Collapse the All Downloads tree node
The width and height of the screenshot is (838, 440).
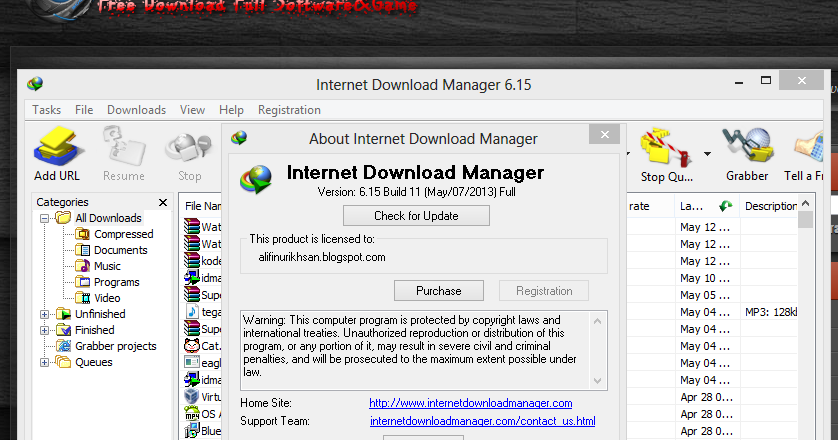(44, 218)
